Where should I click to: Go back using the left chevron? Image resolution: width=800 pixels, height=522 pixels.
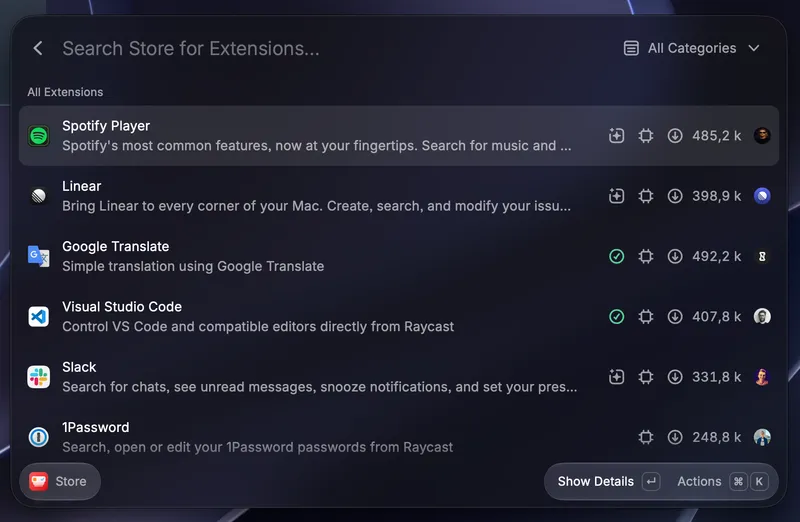pos(38,48)
